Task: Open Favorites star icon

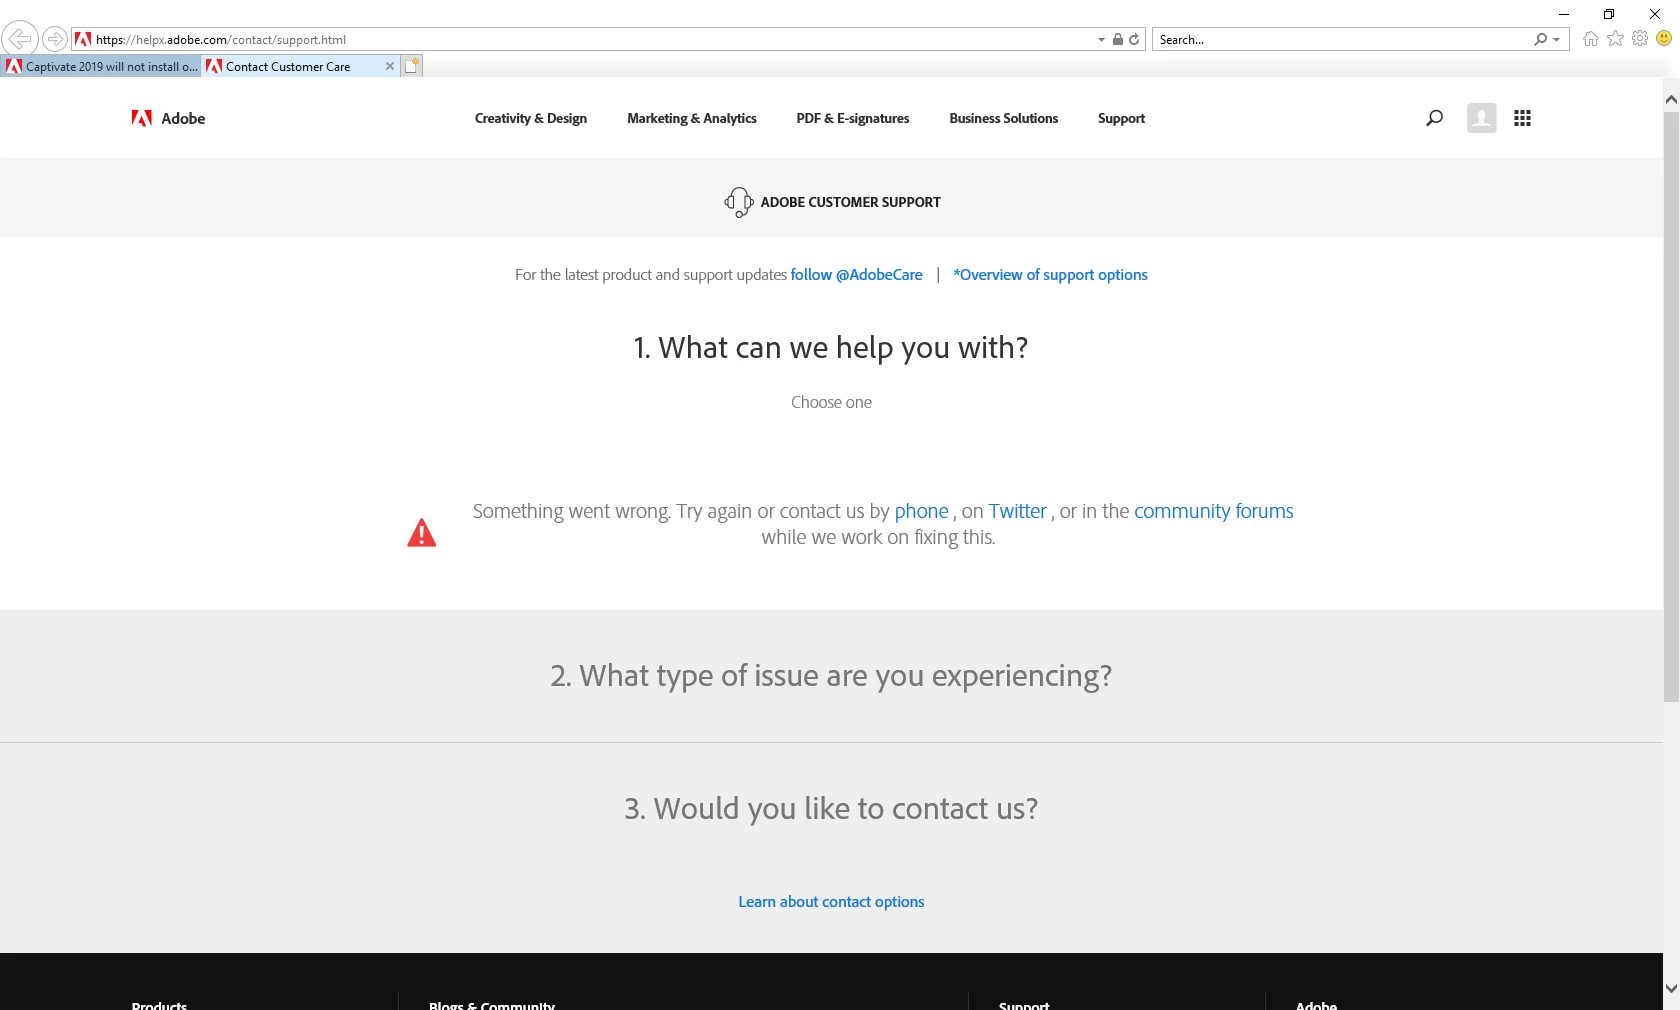Action: click(1615, 39)
